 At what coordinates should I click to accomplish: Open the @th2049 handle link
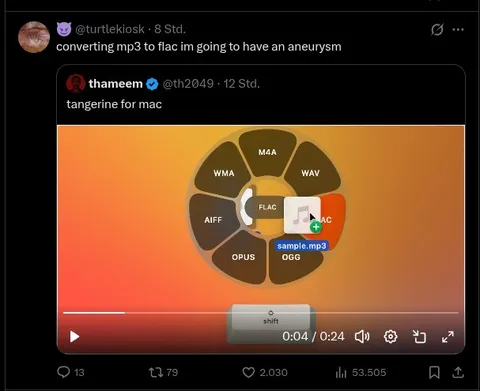(188, 84)
